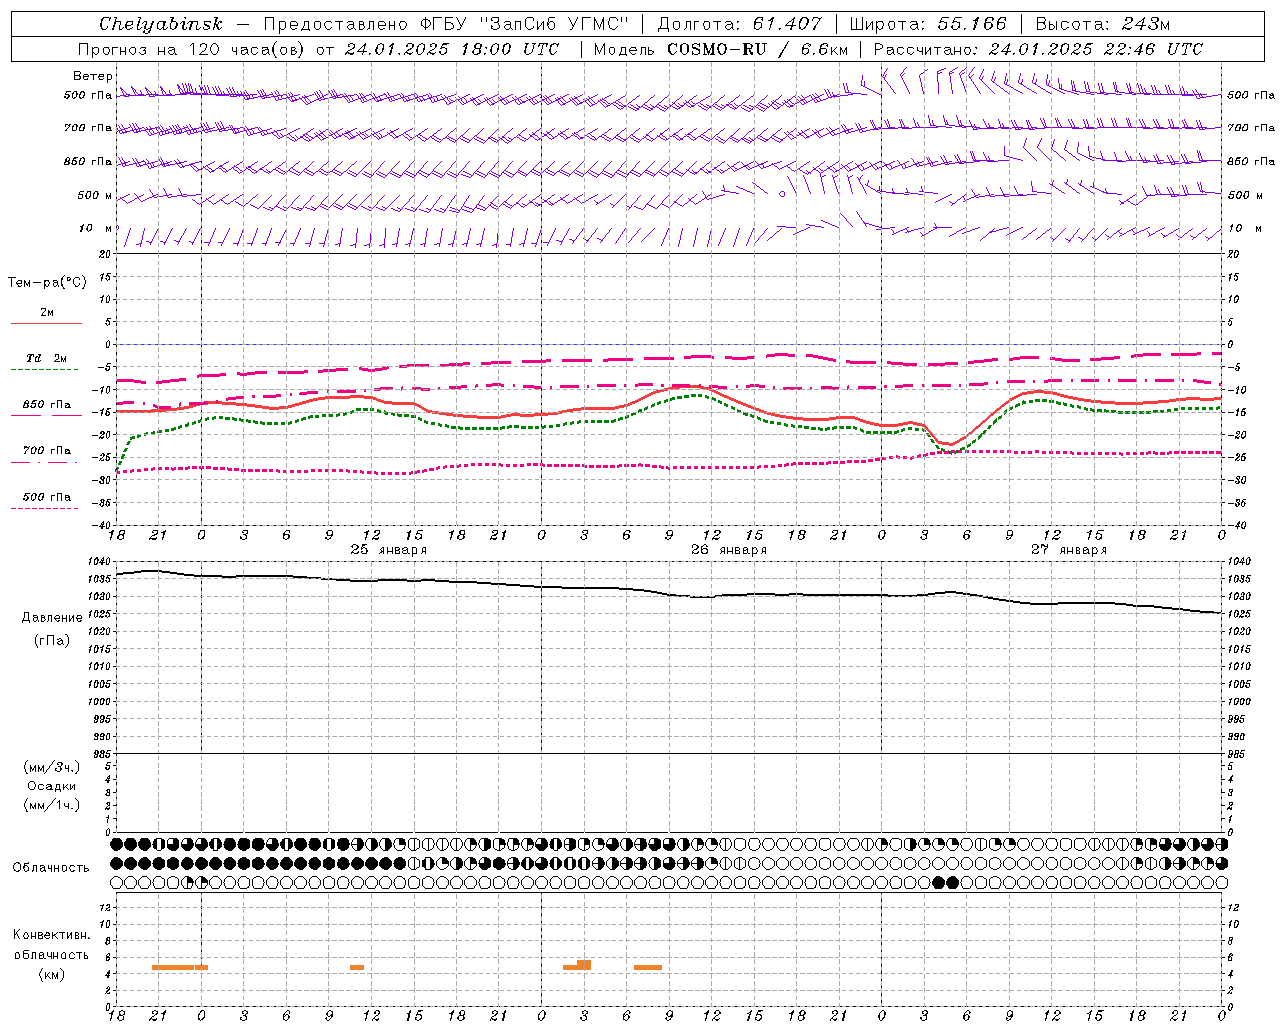Click the "Давление" pressure panel label

[x=52, y=618]
